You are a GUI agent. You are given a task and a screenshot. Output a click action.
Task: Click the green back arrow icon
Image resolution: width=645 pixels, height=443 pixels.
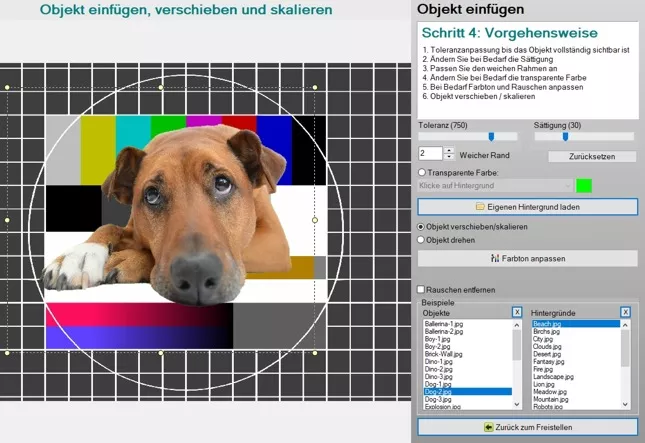(488, 427)
